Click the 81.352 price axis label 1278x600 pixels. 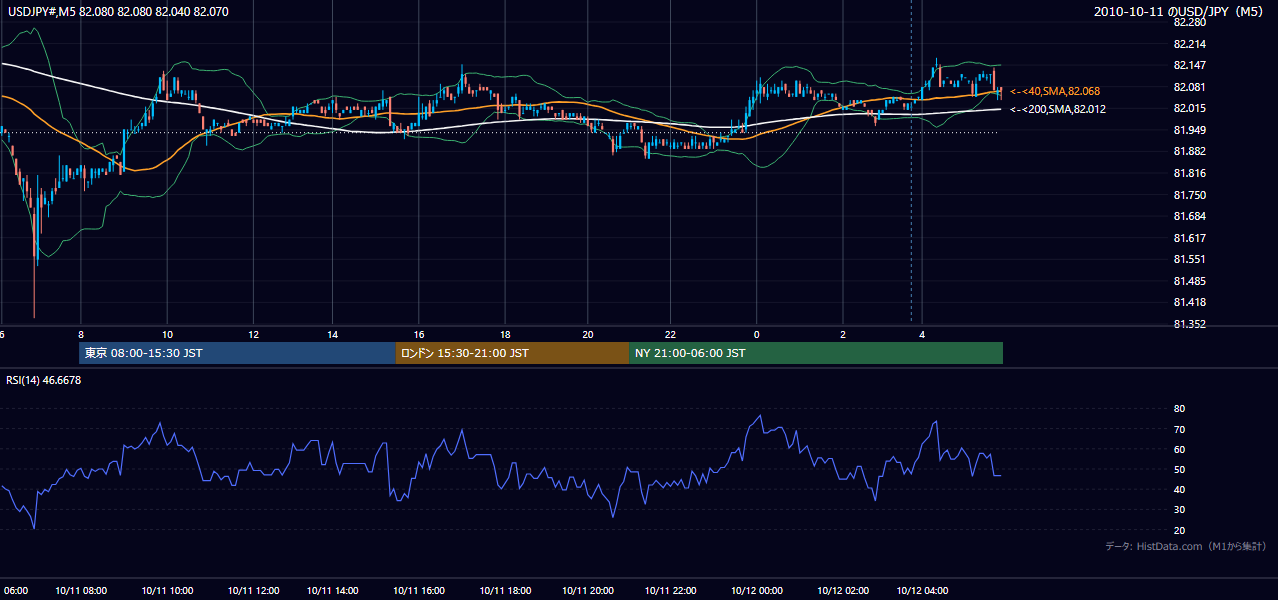coord(1189,324)
